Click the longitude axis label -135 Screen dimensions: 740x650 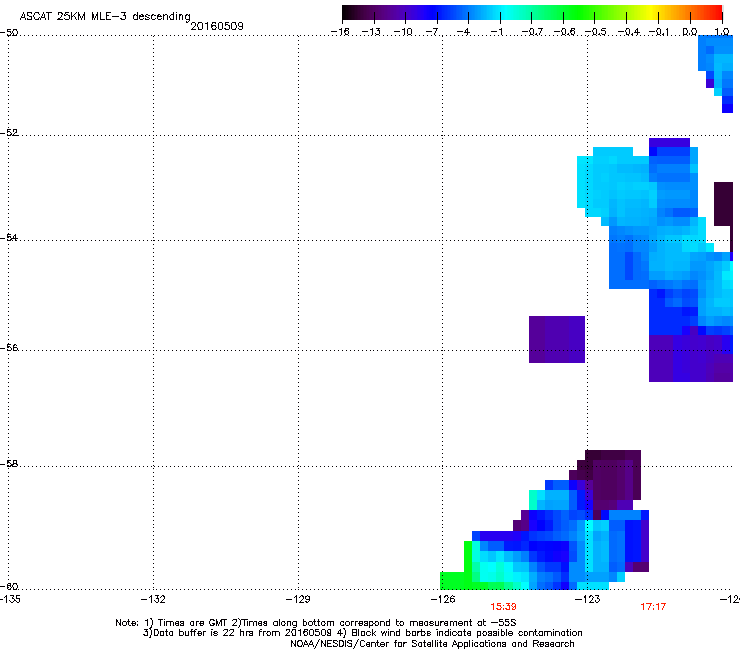pos(10,599)
